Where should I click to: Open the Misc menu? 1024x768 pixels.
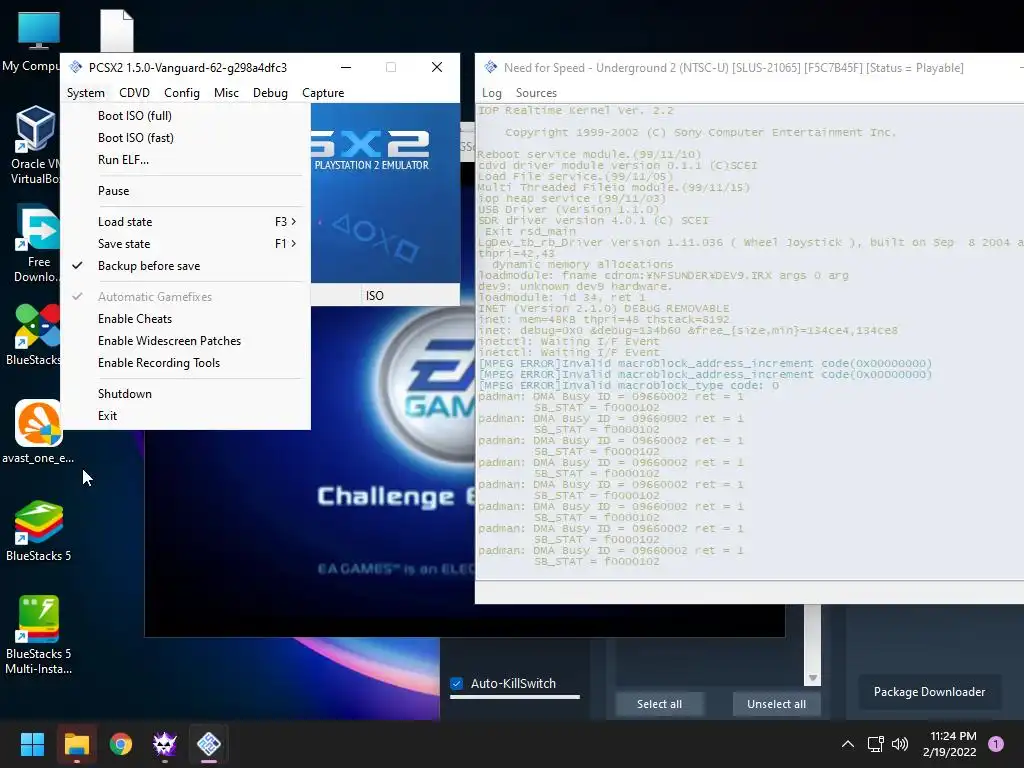point(226,93)
